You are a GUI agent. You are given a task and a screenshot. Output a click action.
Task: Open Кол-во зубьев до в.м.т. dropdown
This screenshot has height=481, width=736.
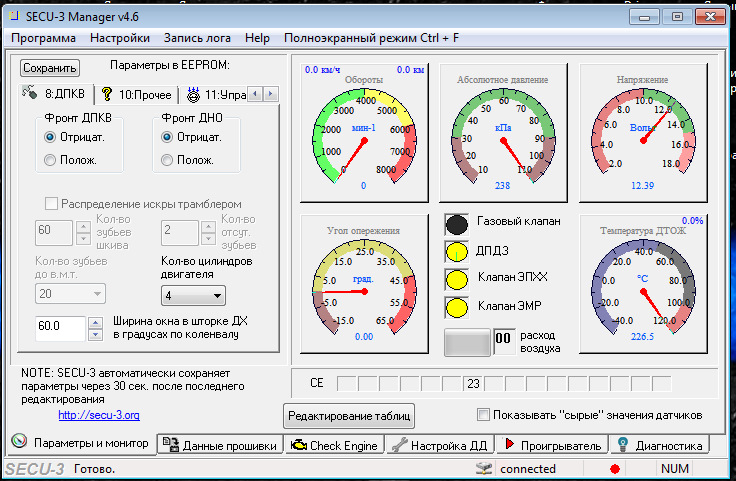tap(70, 294)
